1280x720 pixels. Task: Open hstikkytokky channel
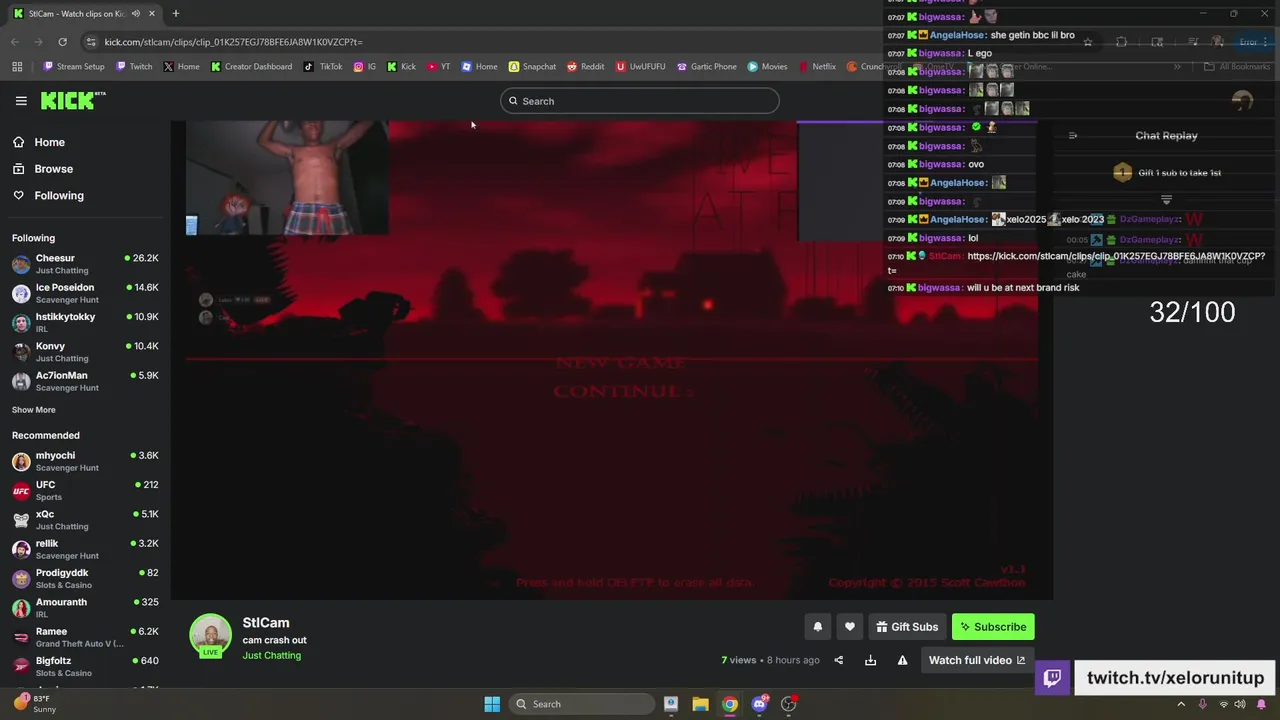[85, 322]
